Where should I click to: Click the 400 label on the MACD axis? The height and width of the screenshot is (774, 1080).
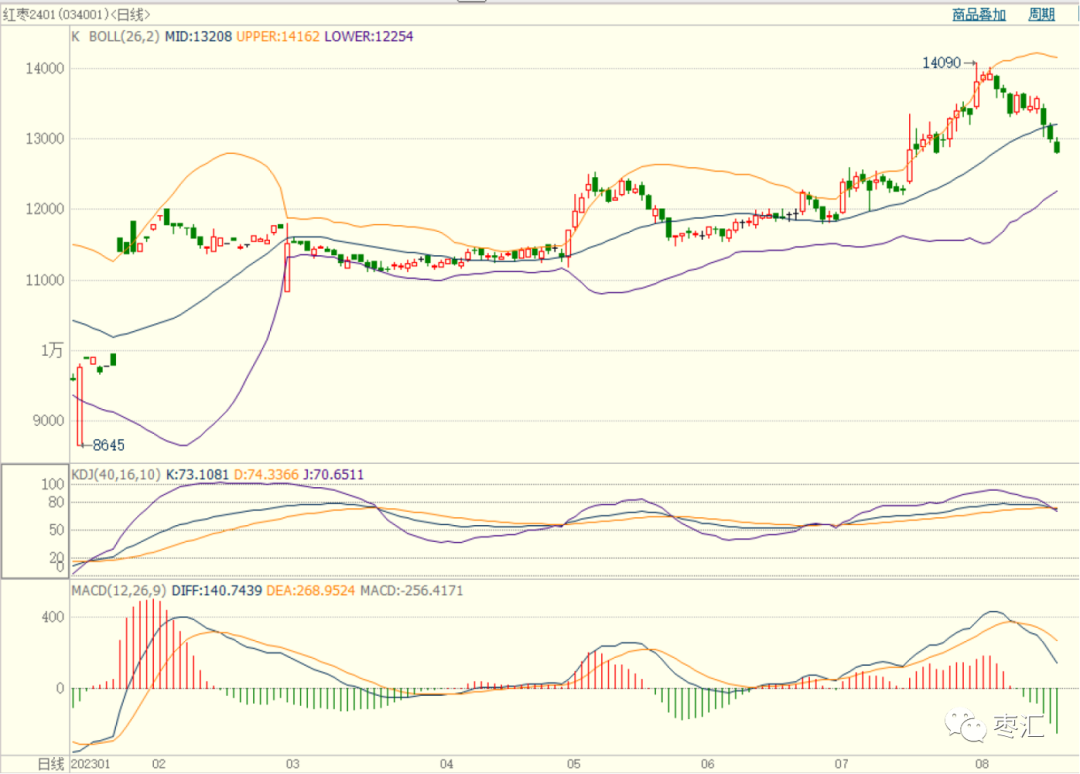point(53,618)
